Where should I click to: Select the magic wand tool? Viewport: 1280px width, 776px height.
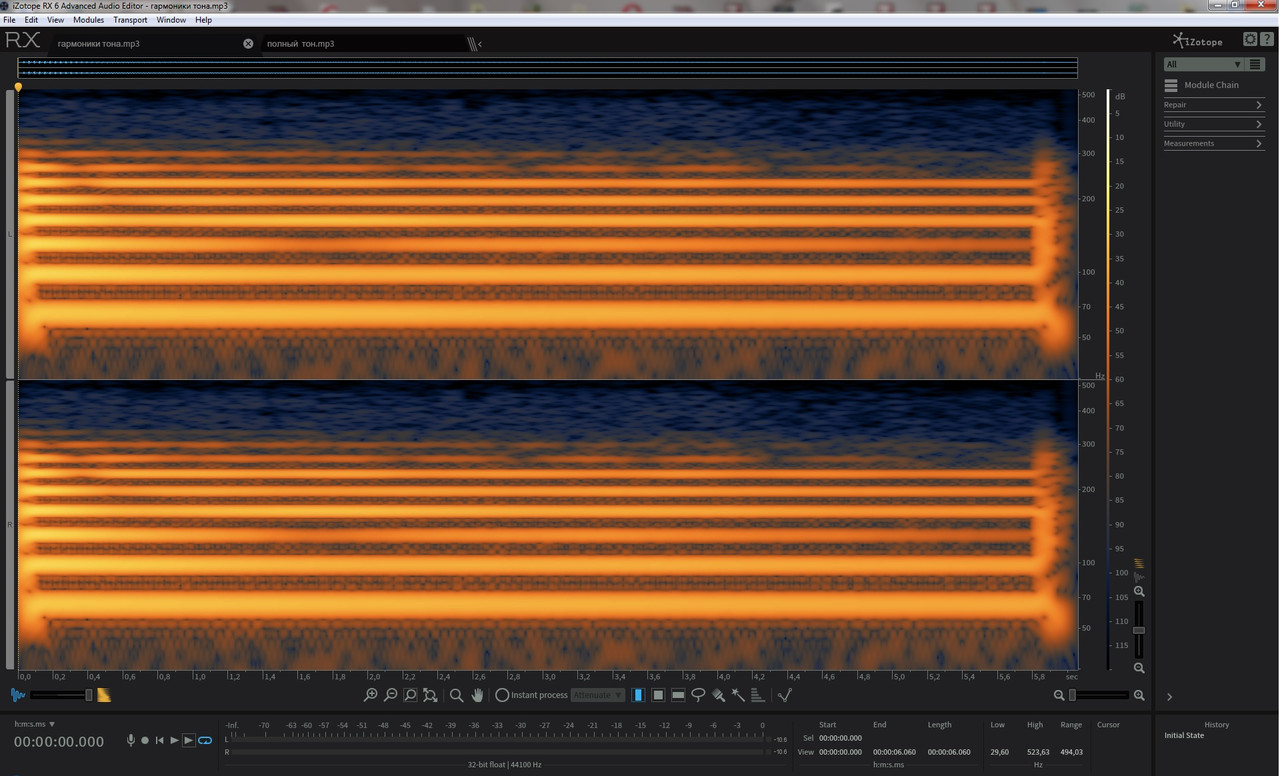pos(738,695)
